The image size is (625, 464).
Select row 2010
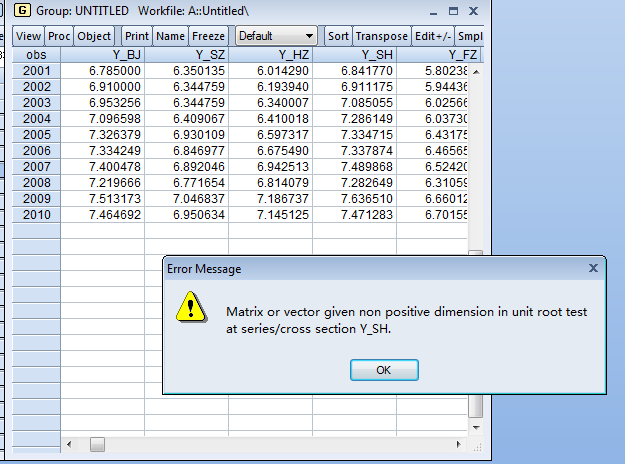pyautogui.click(x=36, y=214)
